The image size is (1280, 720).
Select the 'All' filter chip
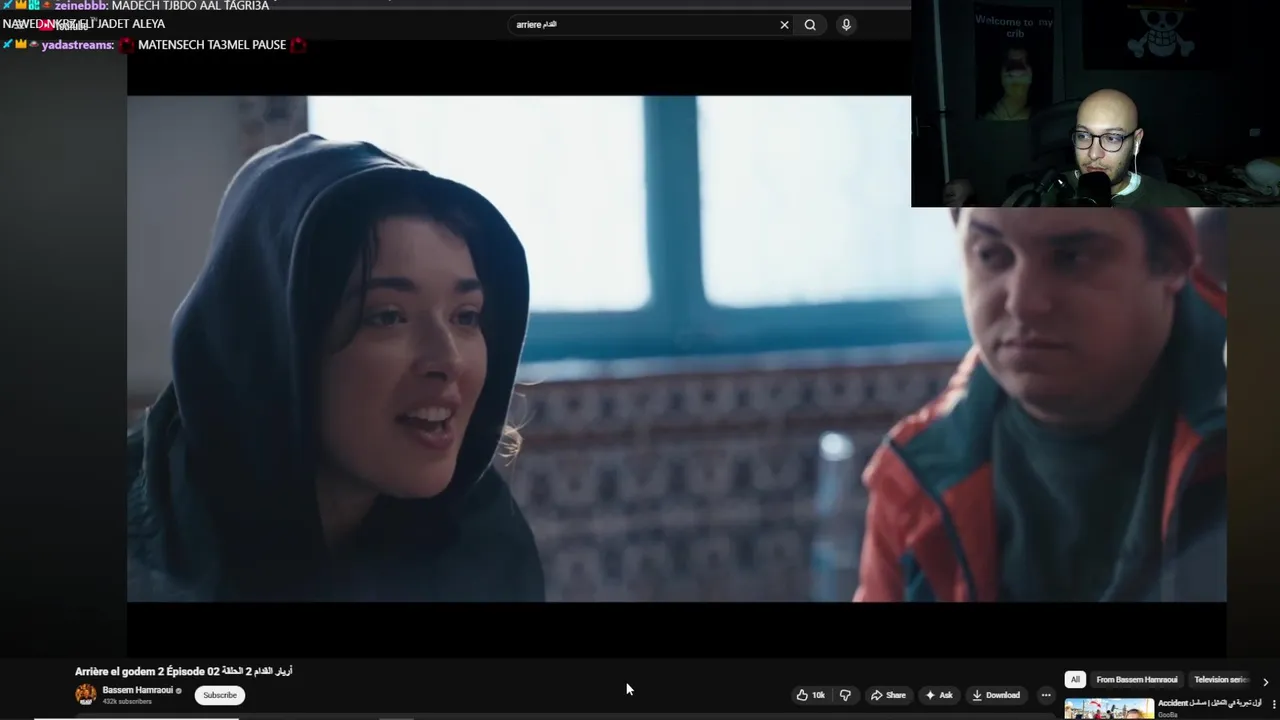click(x=1075, y=680)
